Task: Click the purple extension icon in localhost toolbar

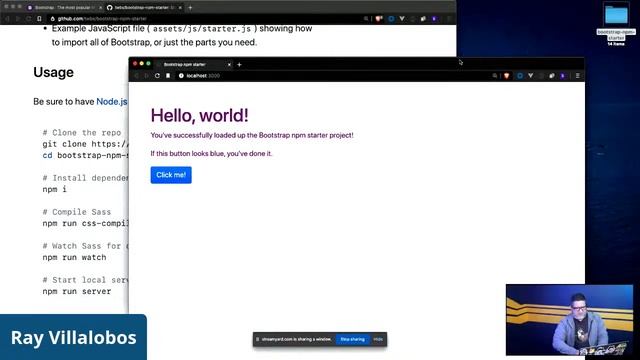Action: 562,76
